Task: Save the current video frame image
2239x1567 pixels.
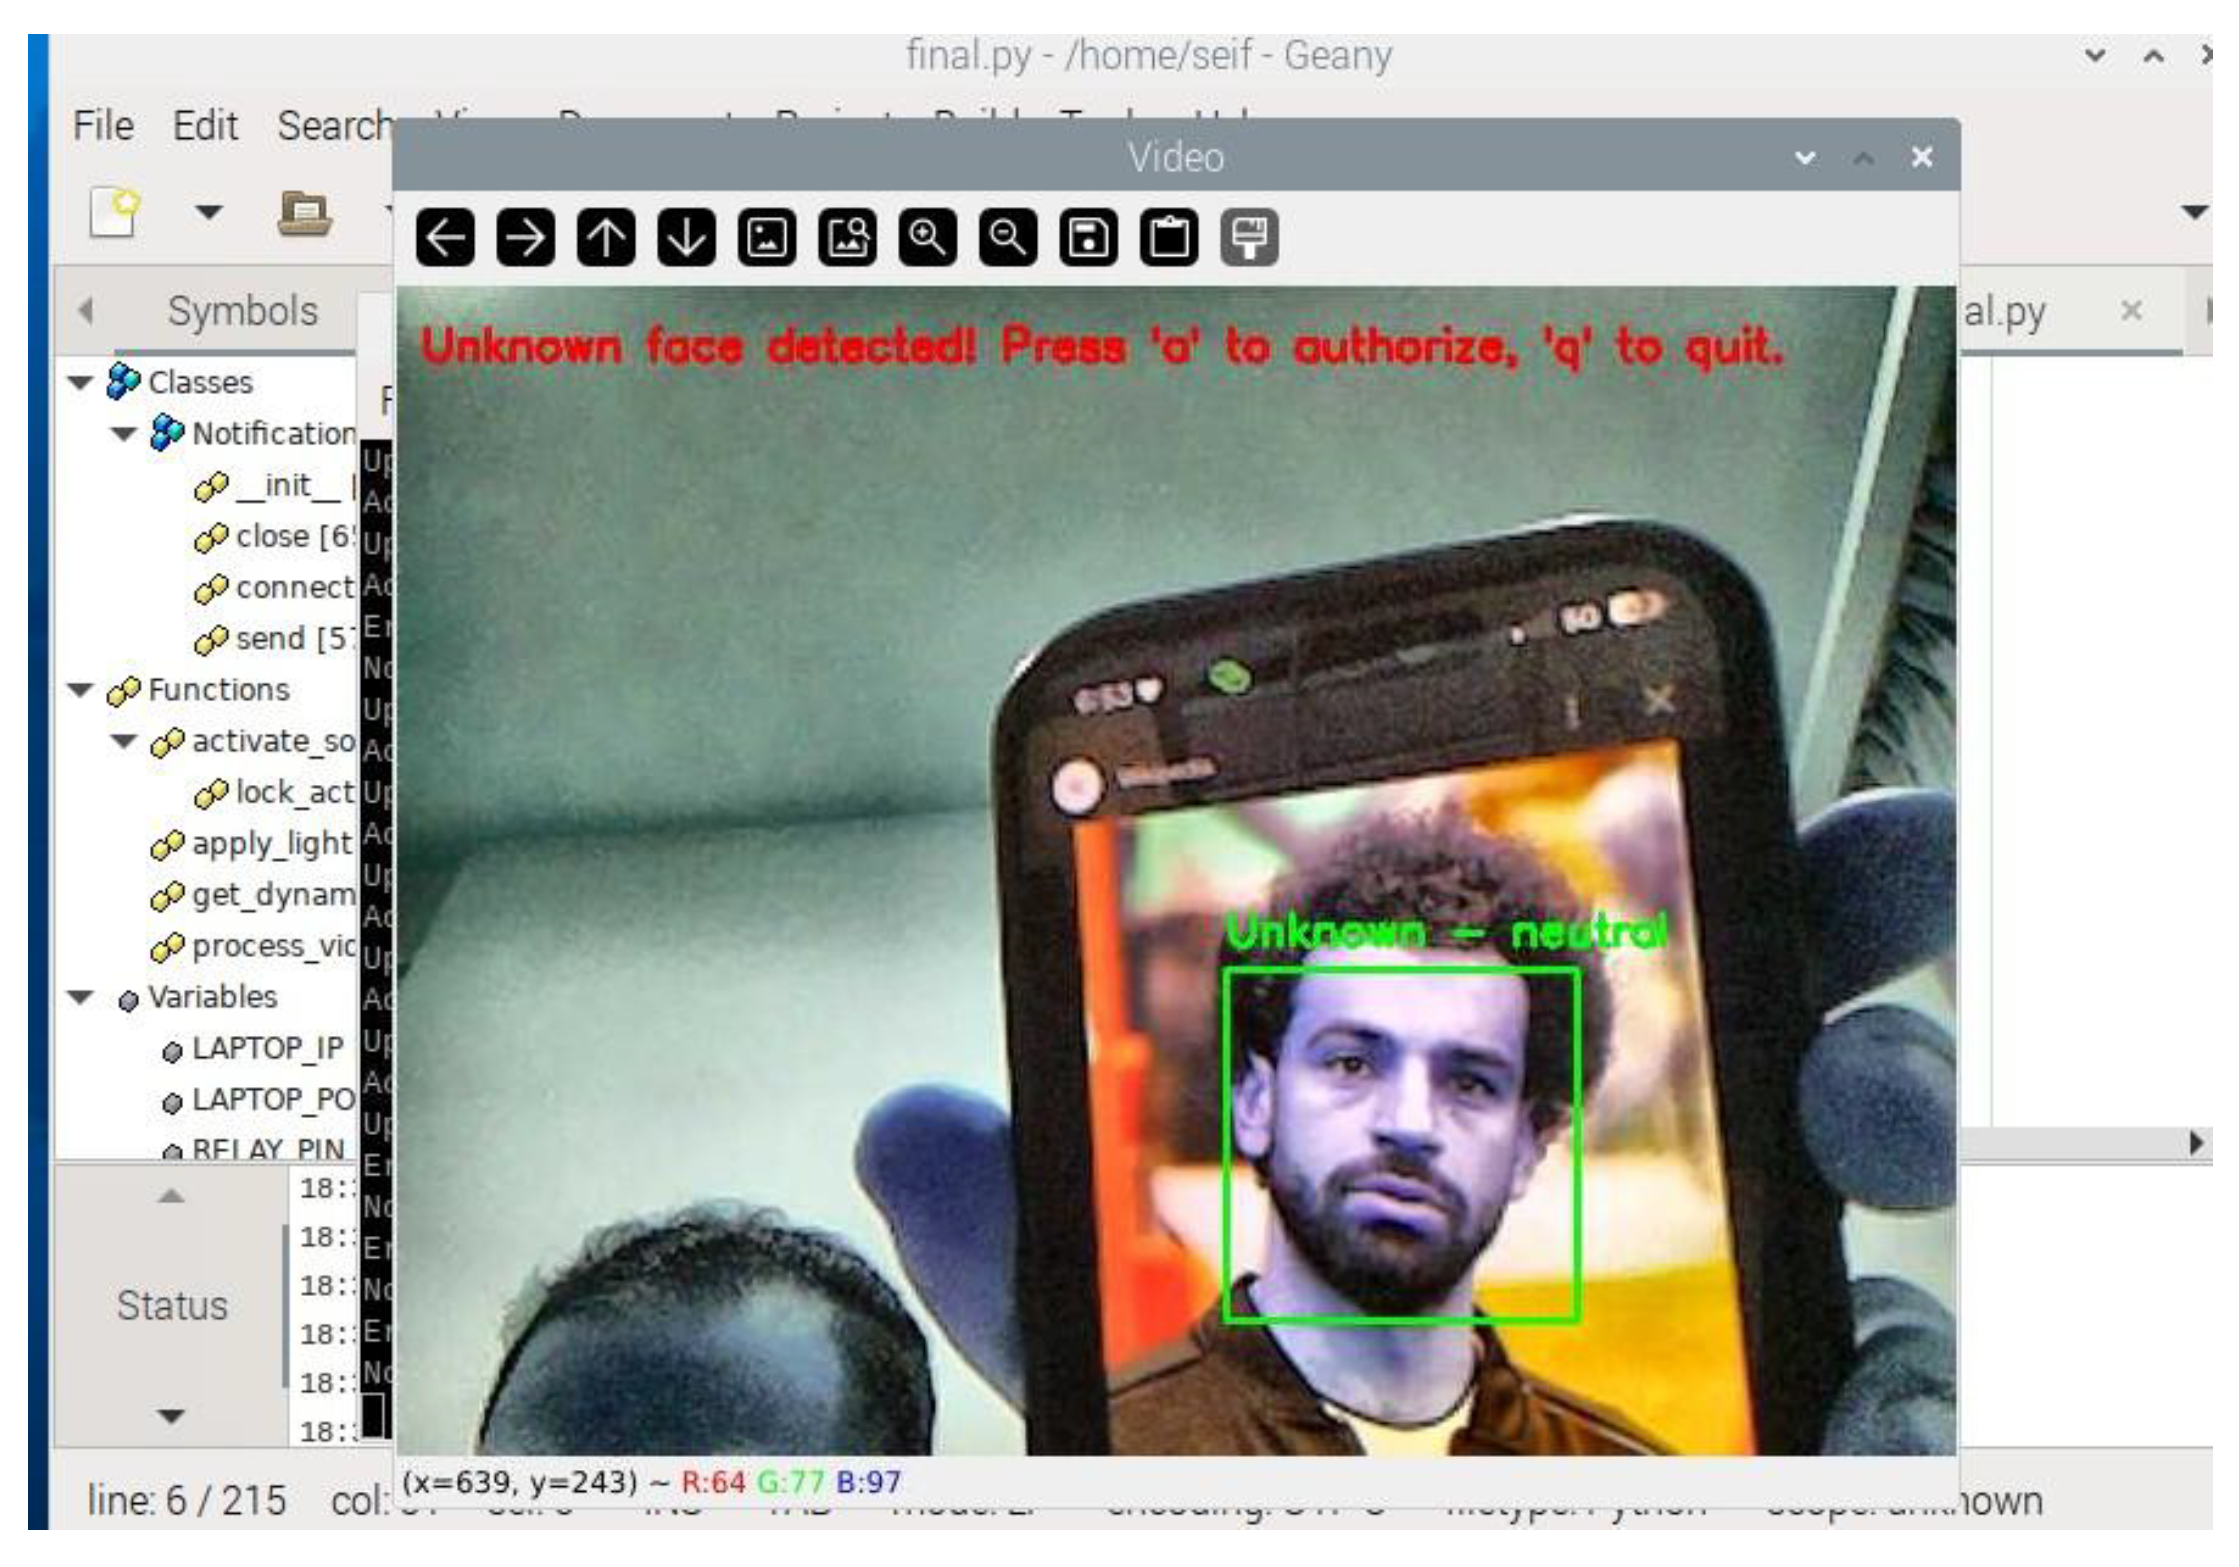Action: click(1088, 238)
